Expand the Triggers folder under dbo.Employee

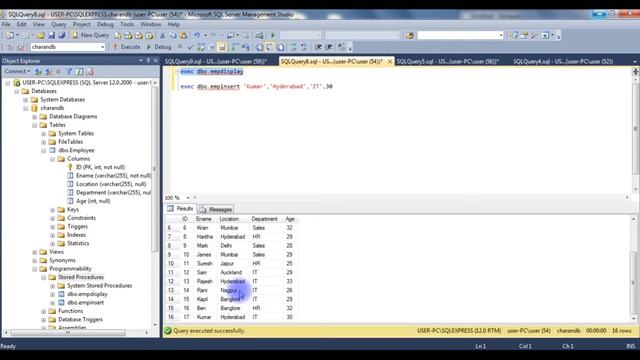tap(53, 227)
